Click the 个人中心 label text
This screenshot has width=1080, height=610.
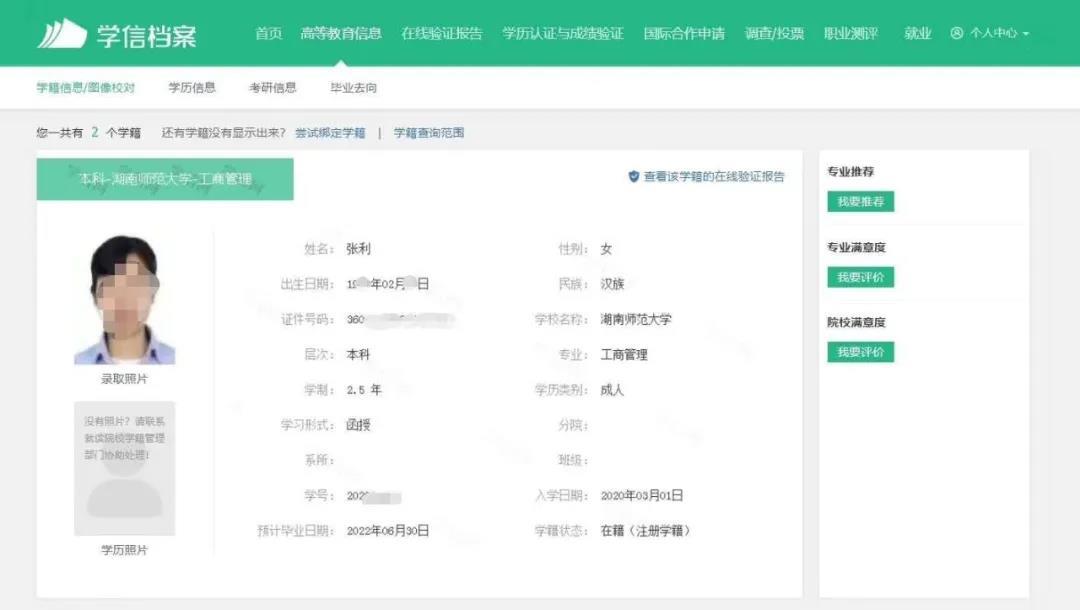coord(993,33)
